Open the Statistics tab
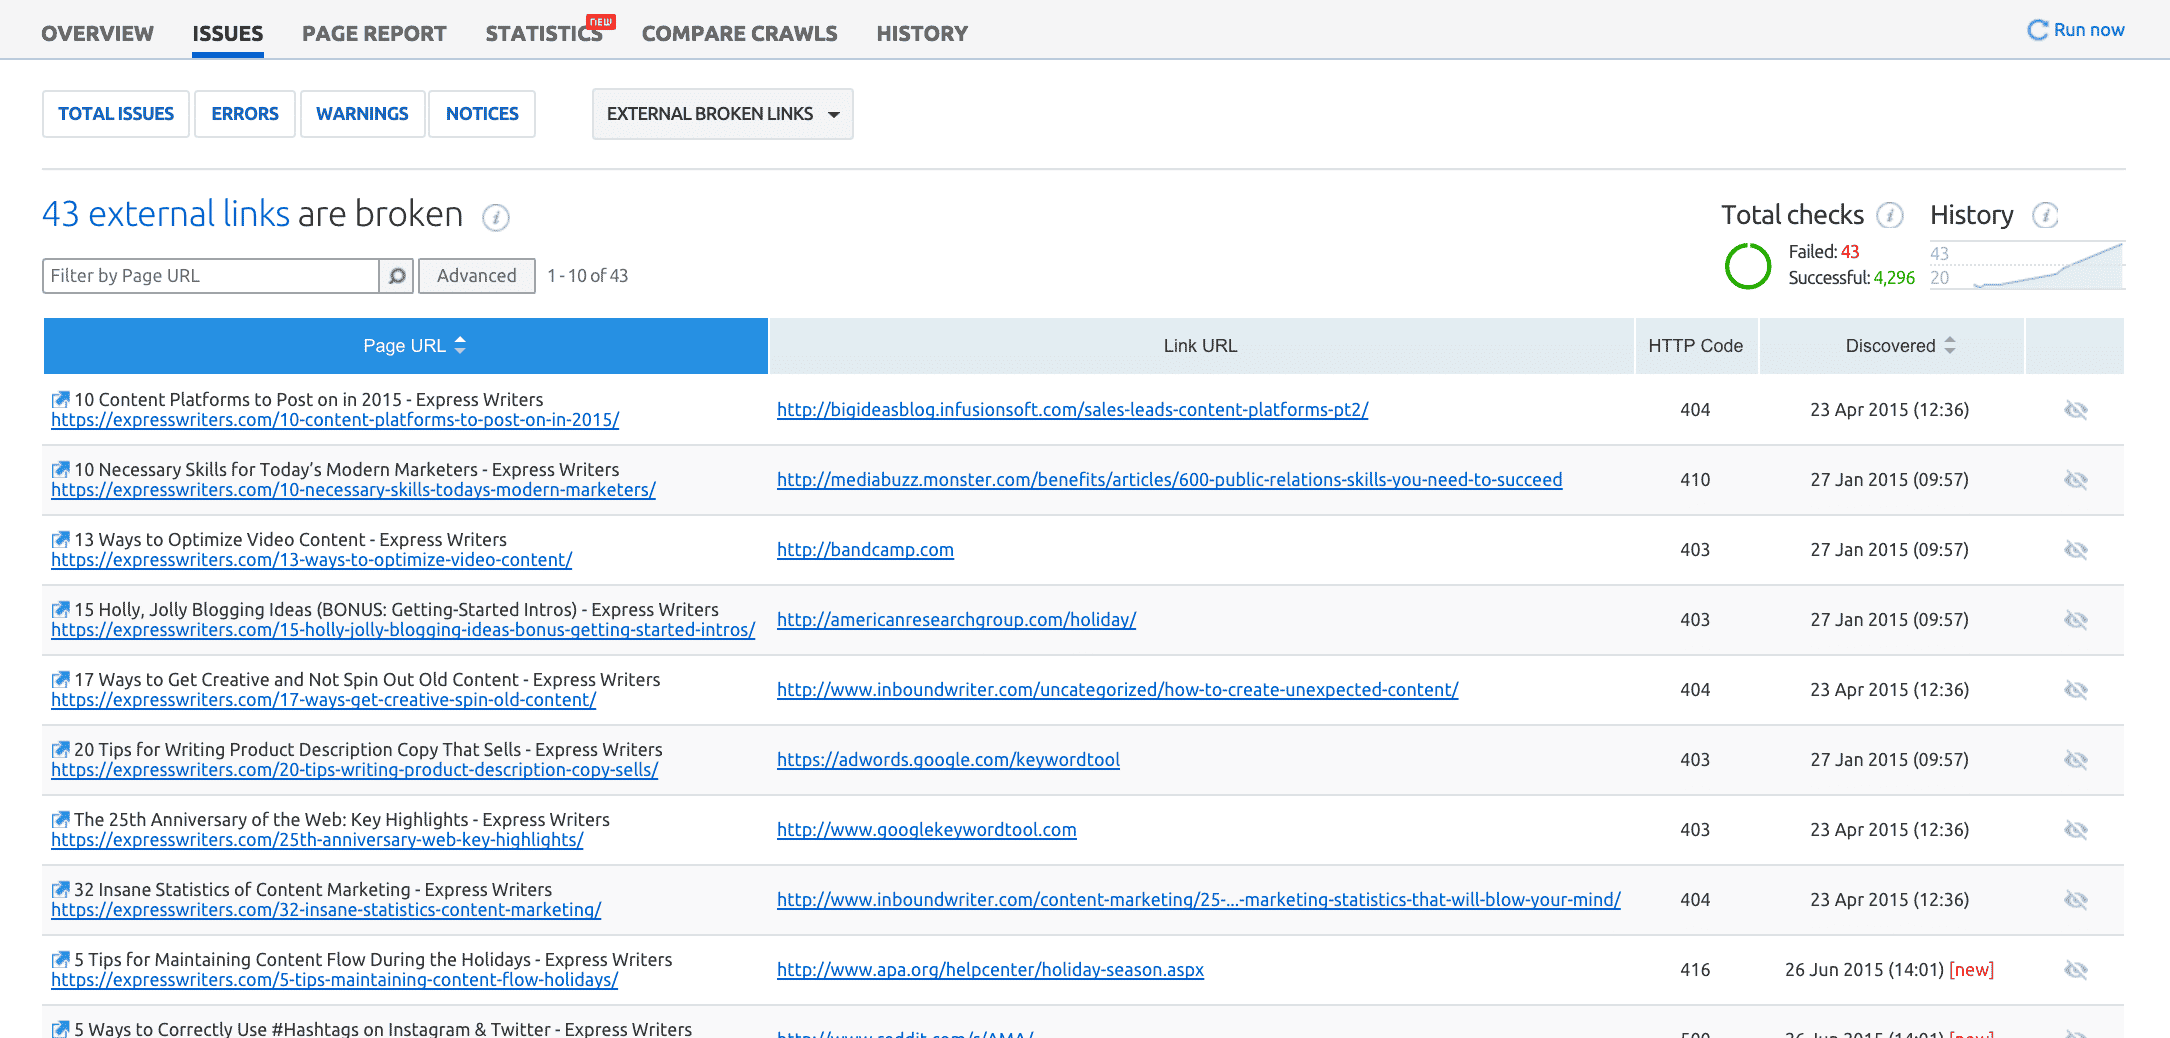Screen dimensions: 2170x1038 (x=544, y=34)
